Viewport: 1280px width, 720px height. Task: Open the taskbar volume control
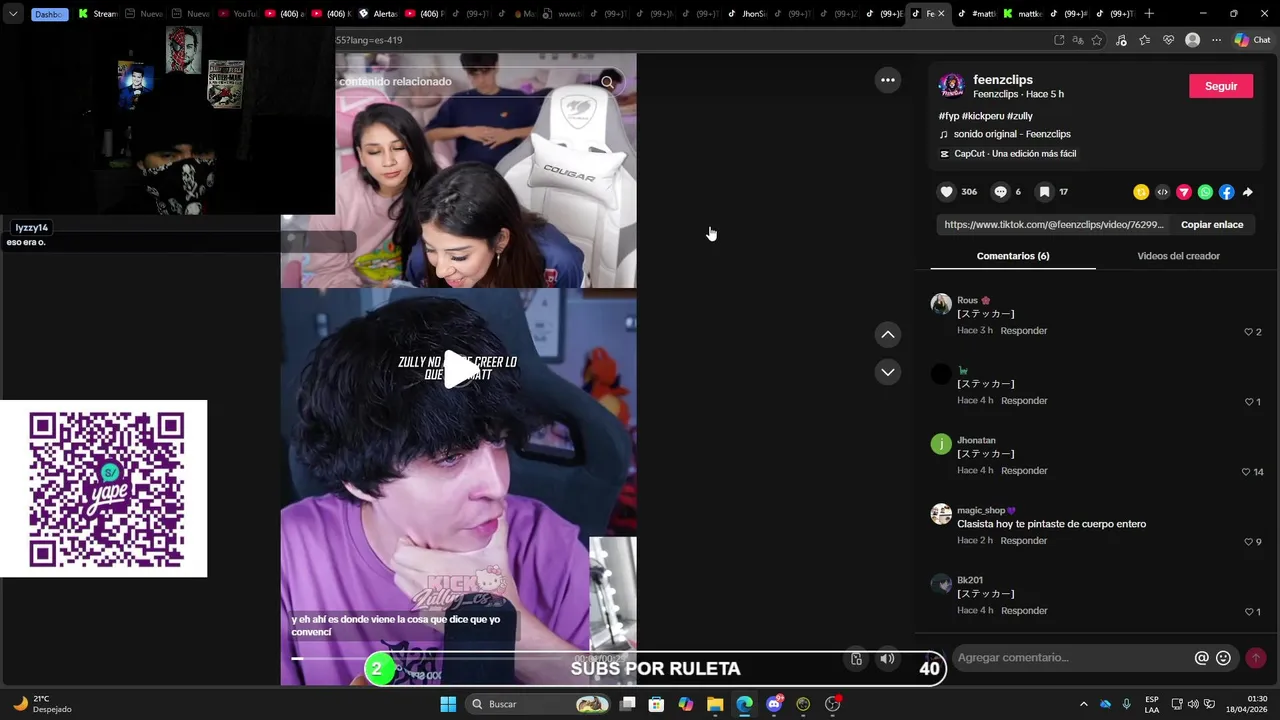point(1193,704)
